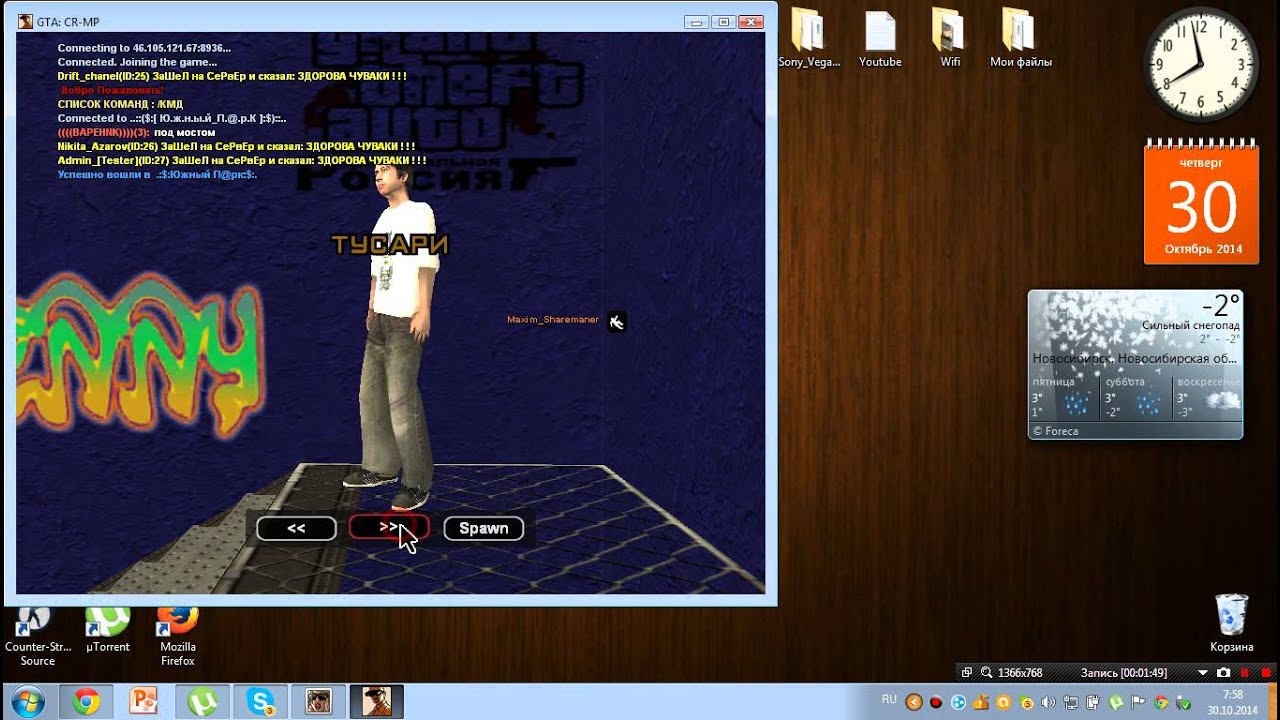The image size is (1280, 720).
Task: Launch µTorrent desktop shortcut
Action: (x=107, y=631)
